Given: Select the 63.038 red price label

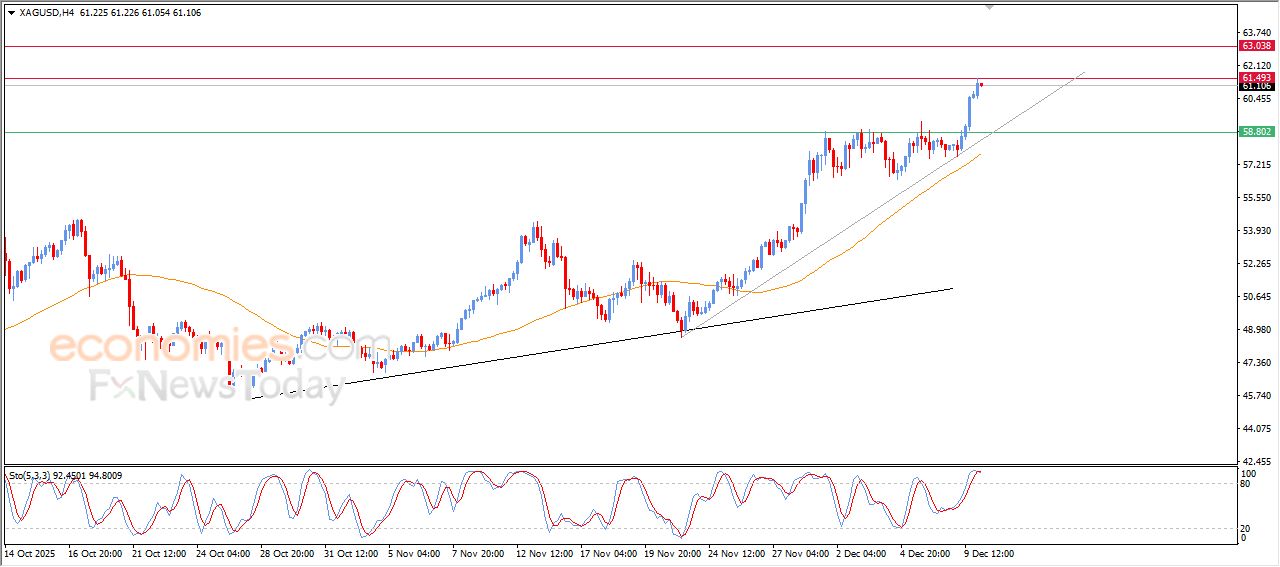Looking at the screenshot, I should coord(1256,46).
